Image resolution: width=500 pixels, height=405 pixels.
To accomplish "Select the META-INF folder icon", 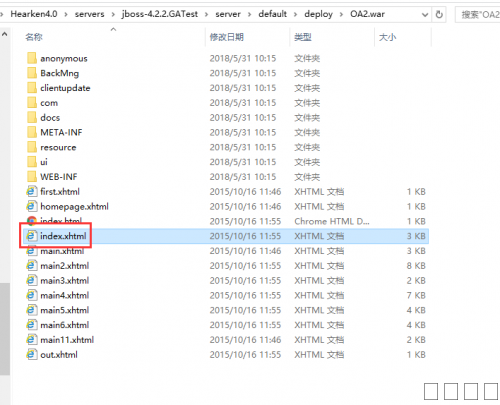I will click(32, 132).
